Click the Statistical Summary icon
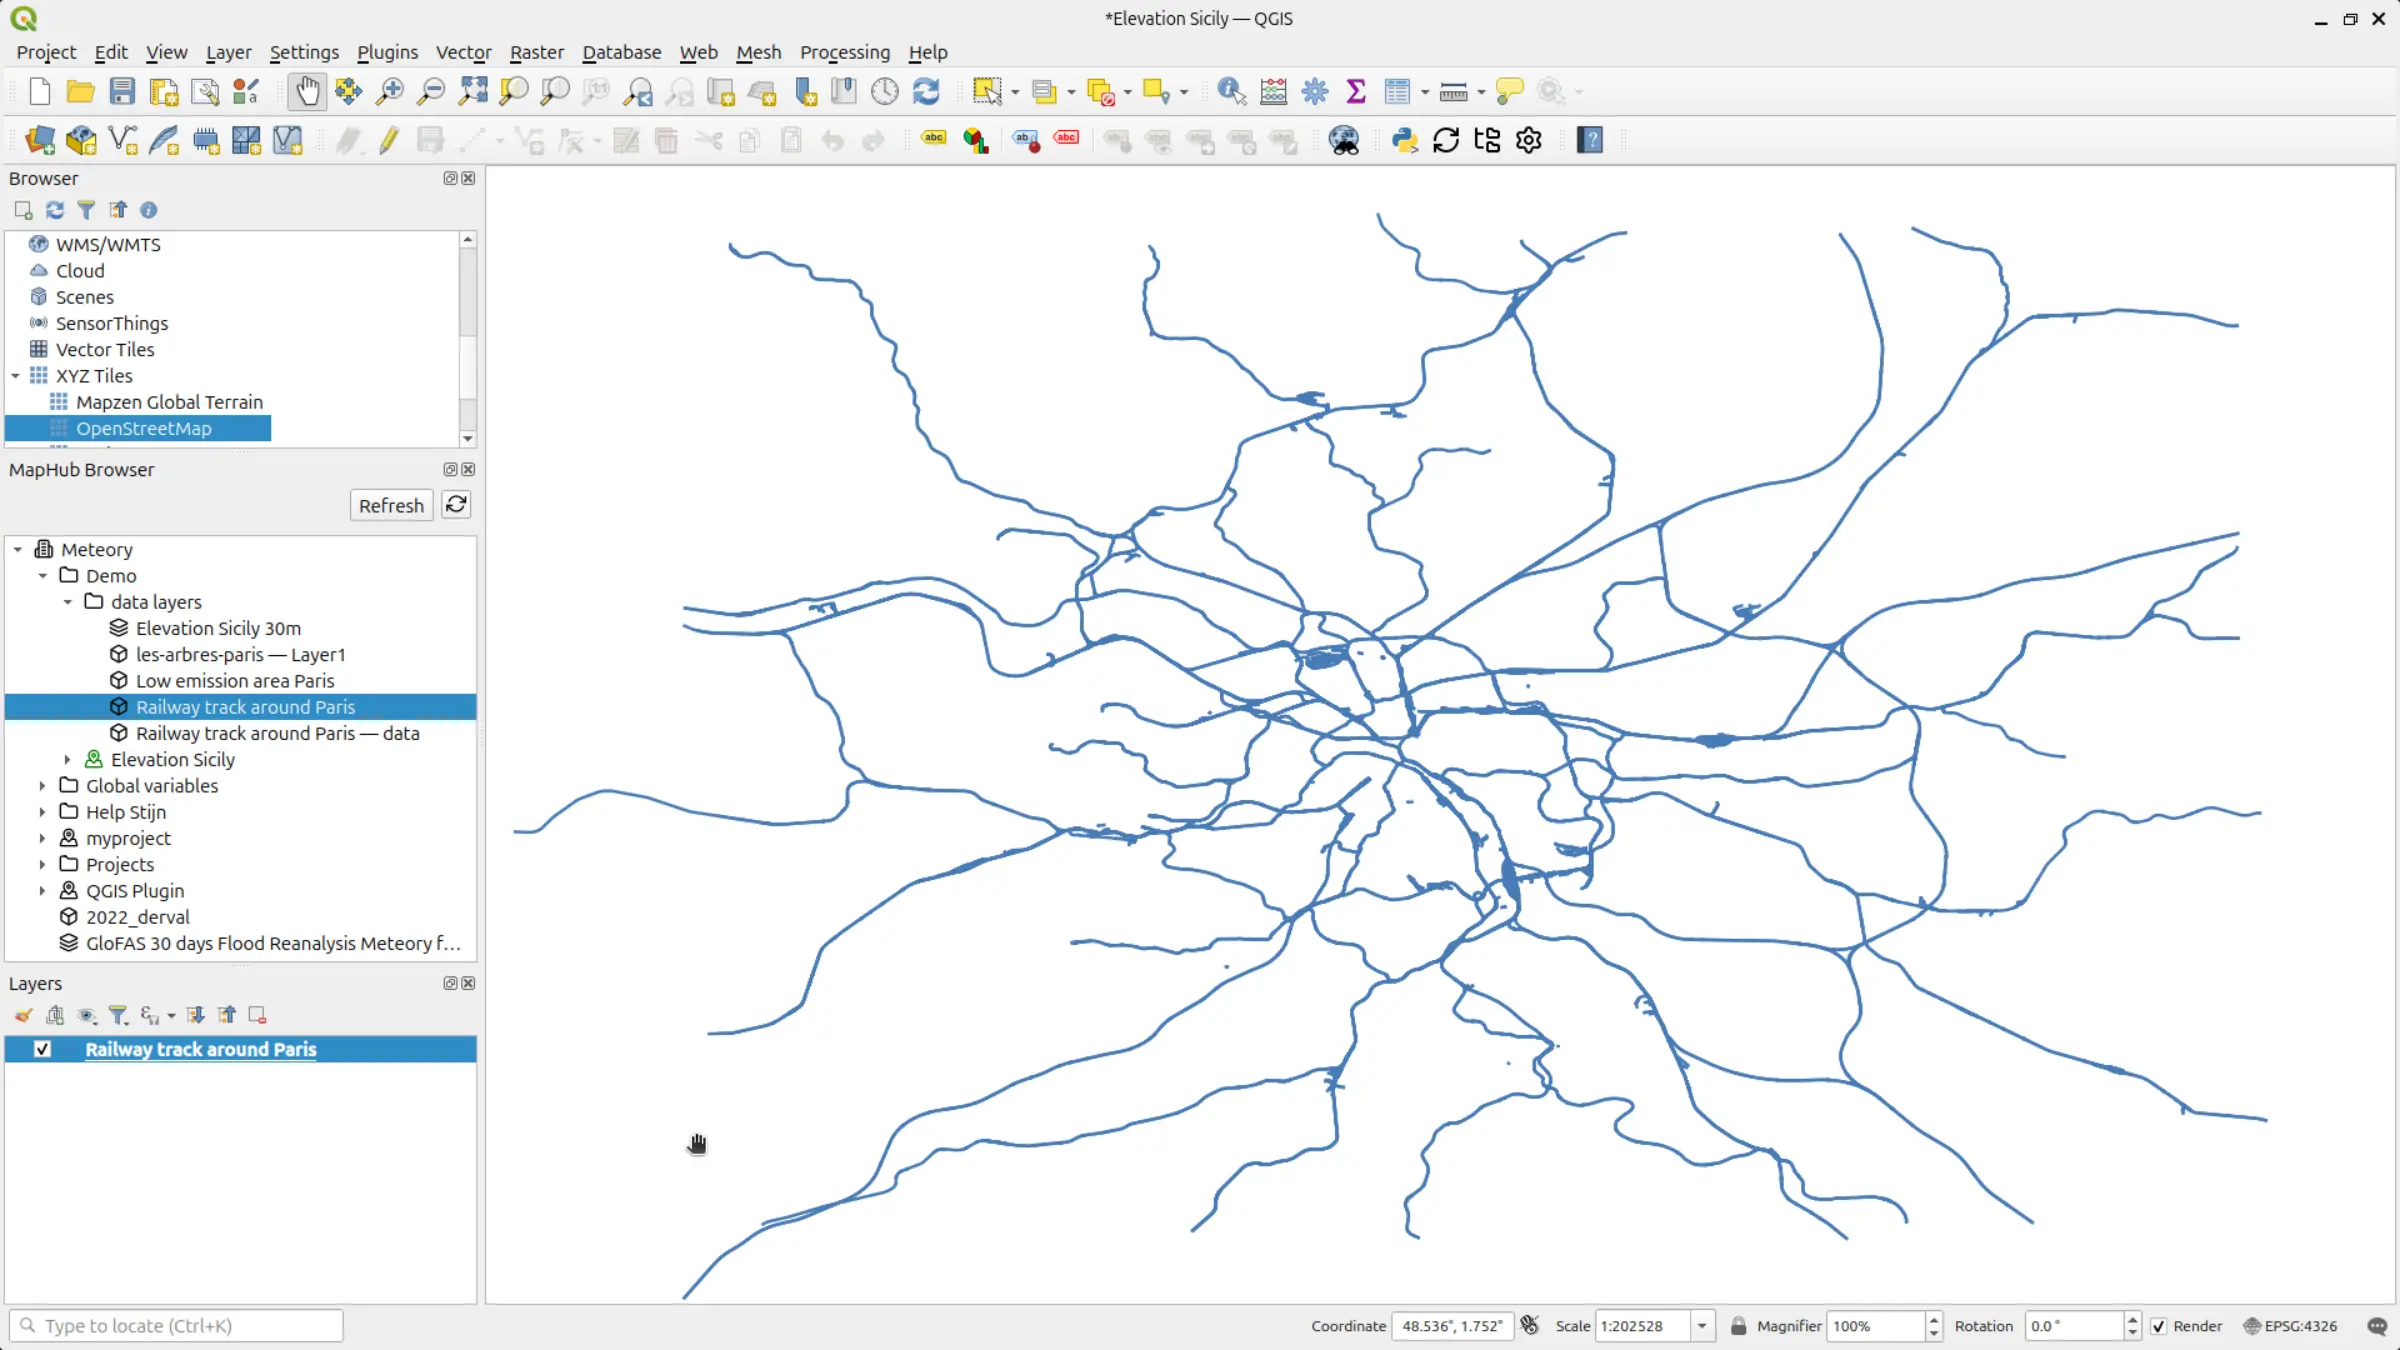The image size is (2400, 1350). point(1355,91)
